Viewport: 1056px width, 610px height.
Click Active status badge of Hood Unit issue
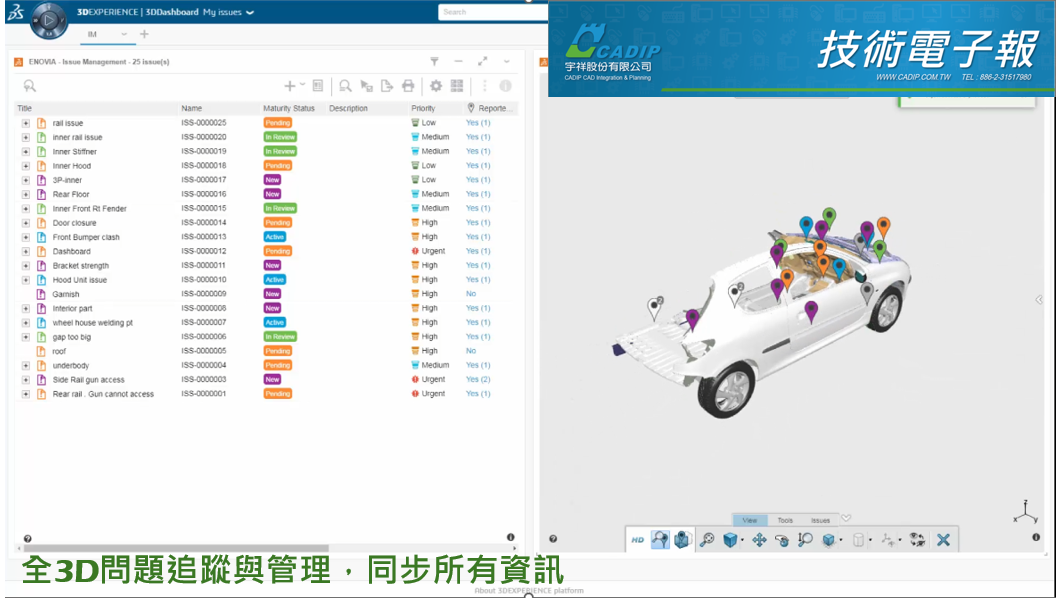(275, 279)
